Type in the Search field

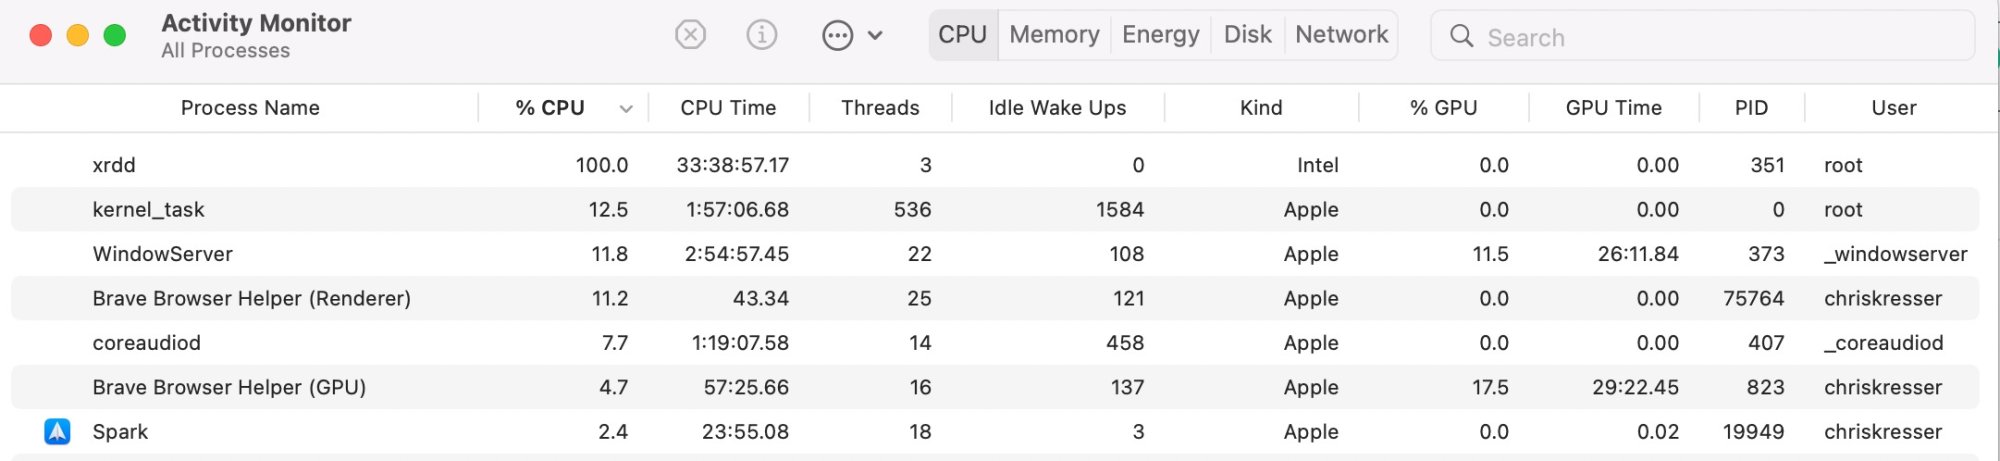[x=1720, y=37]
